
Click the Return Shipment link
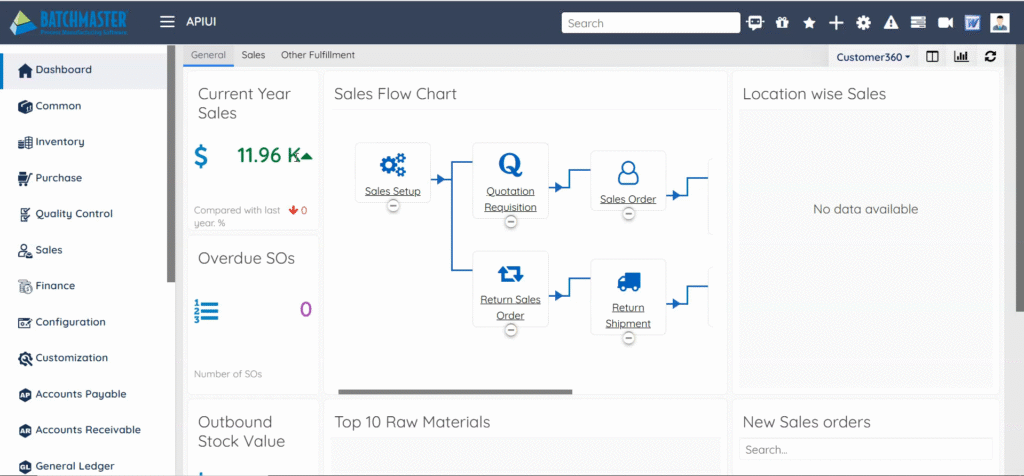[628, 315]
